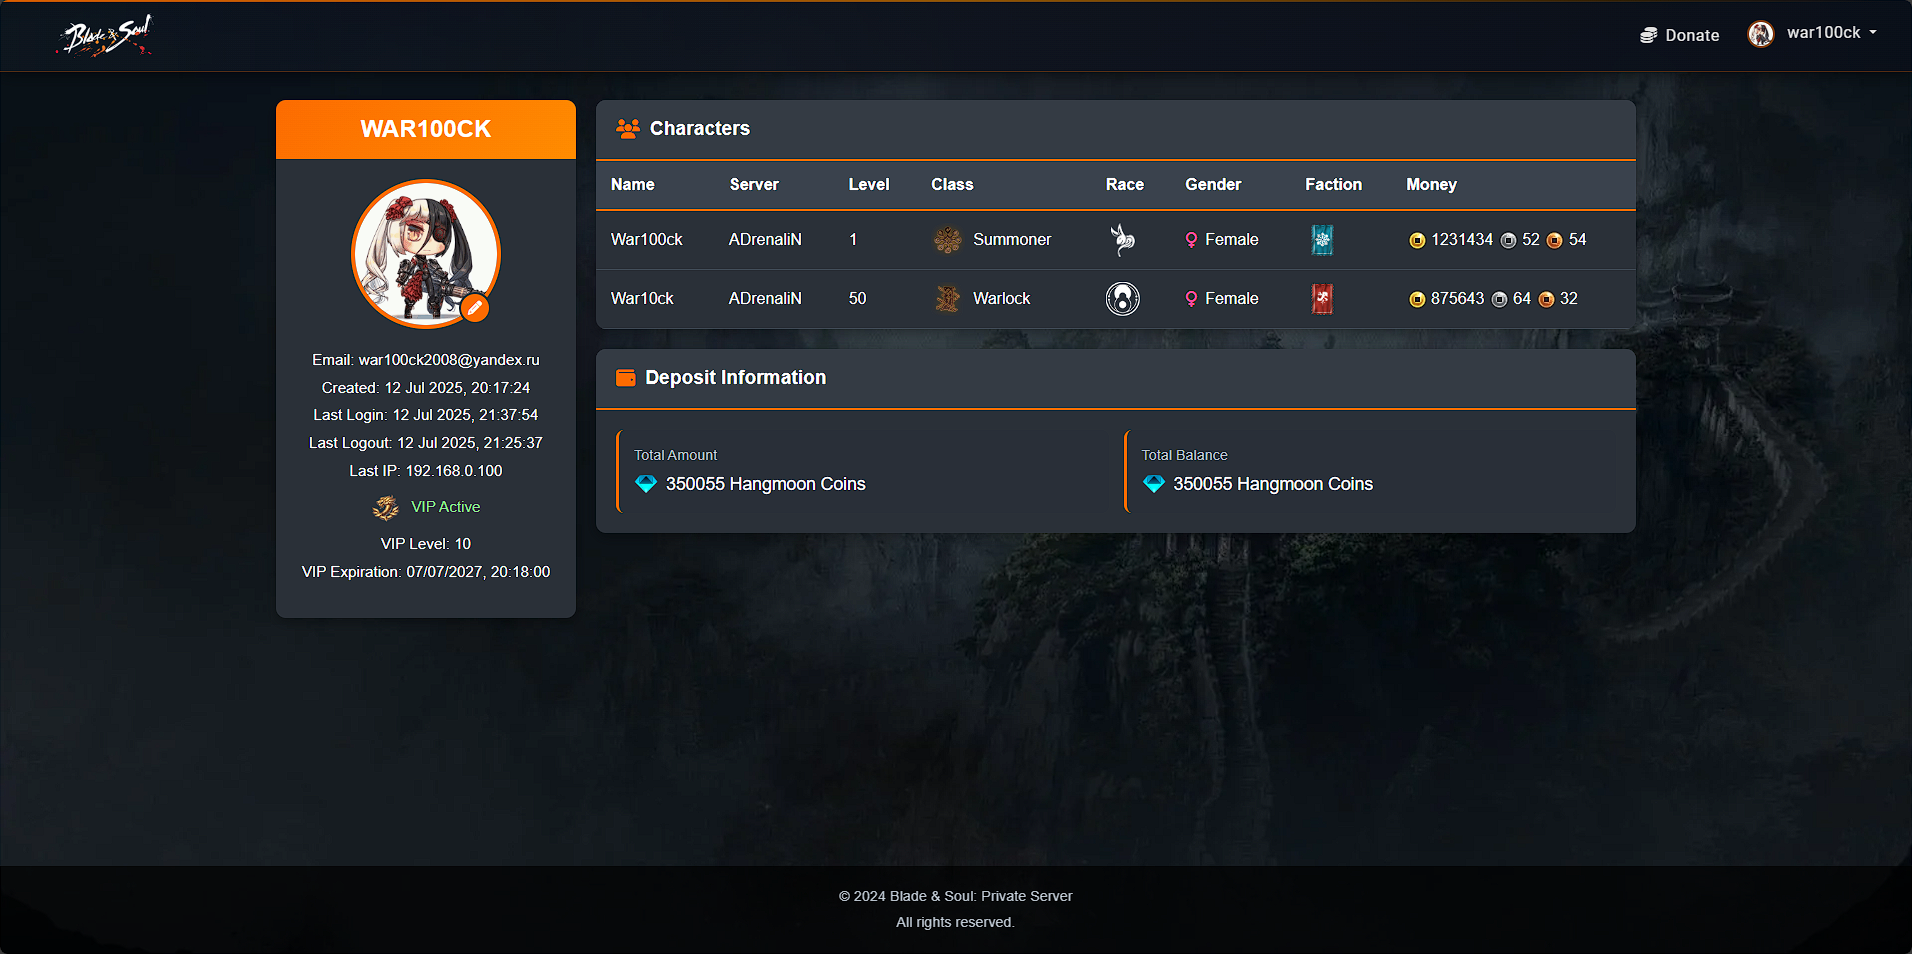
Task: Click the Created date line
Action: pyautogui.click(x=426, y=388)
